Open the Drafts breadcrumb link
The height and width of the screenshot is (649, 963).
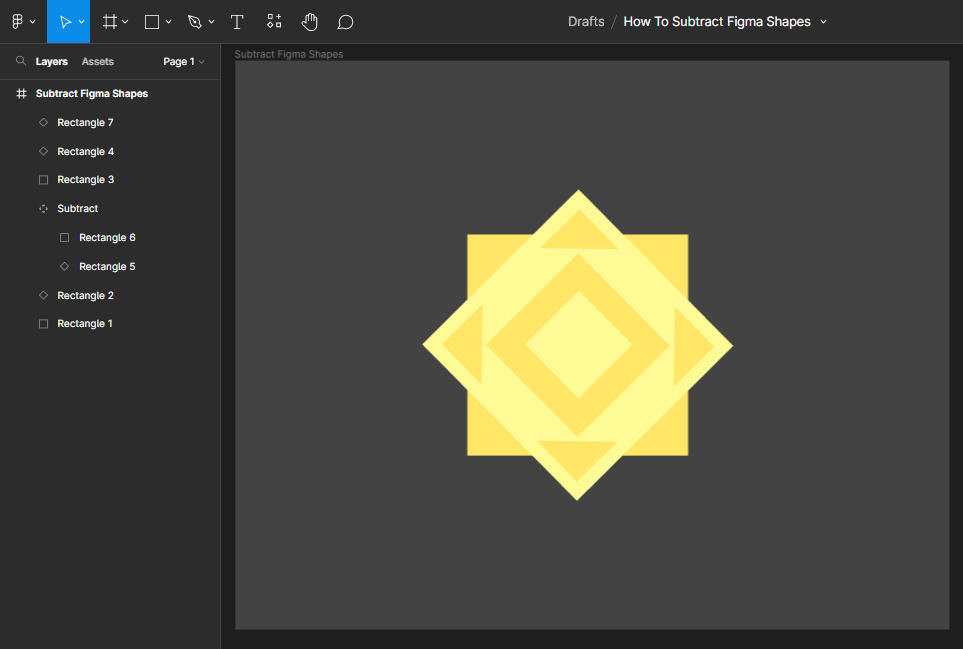[586, 20]
